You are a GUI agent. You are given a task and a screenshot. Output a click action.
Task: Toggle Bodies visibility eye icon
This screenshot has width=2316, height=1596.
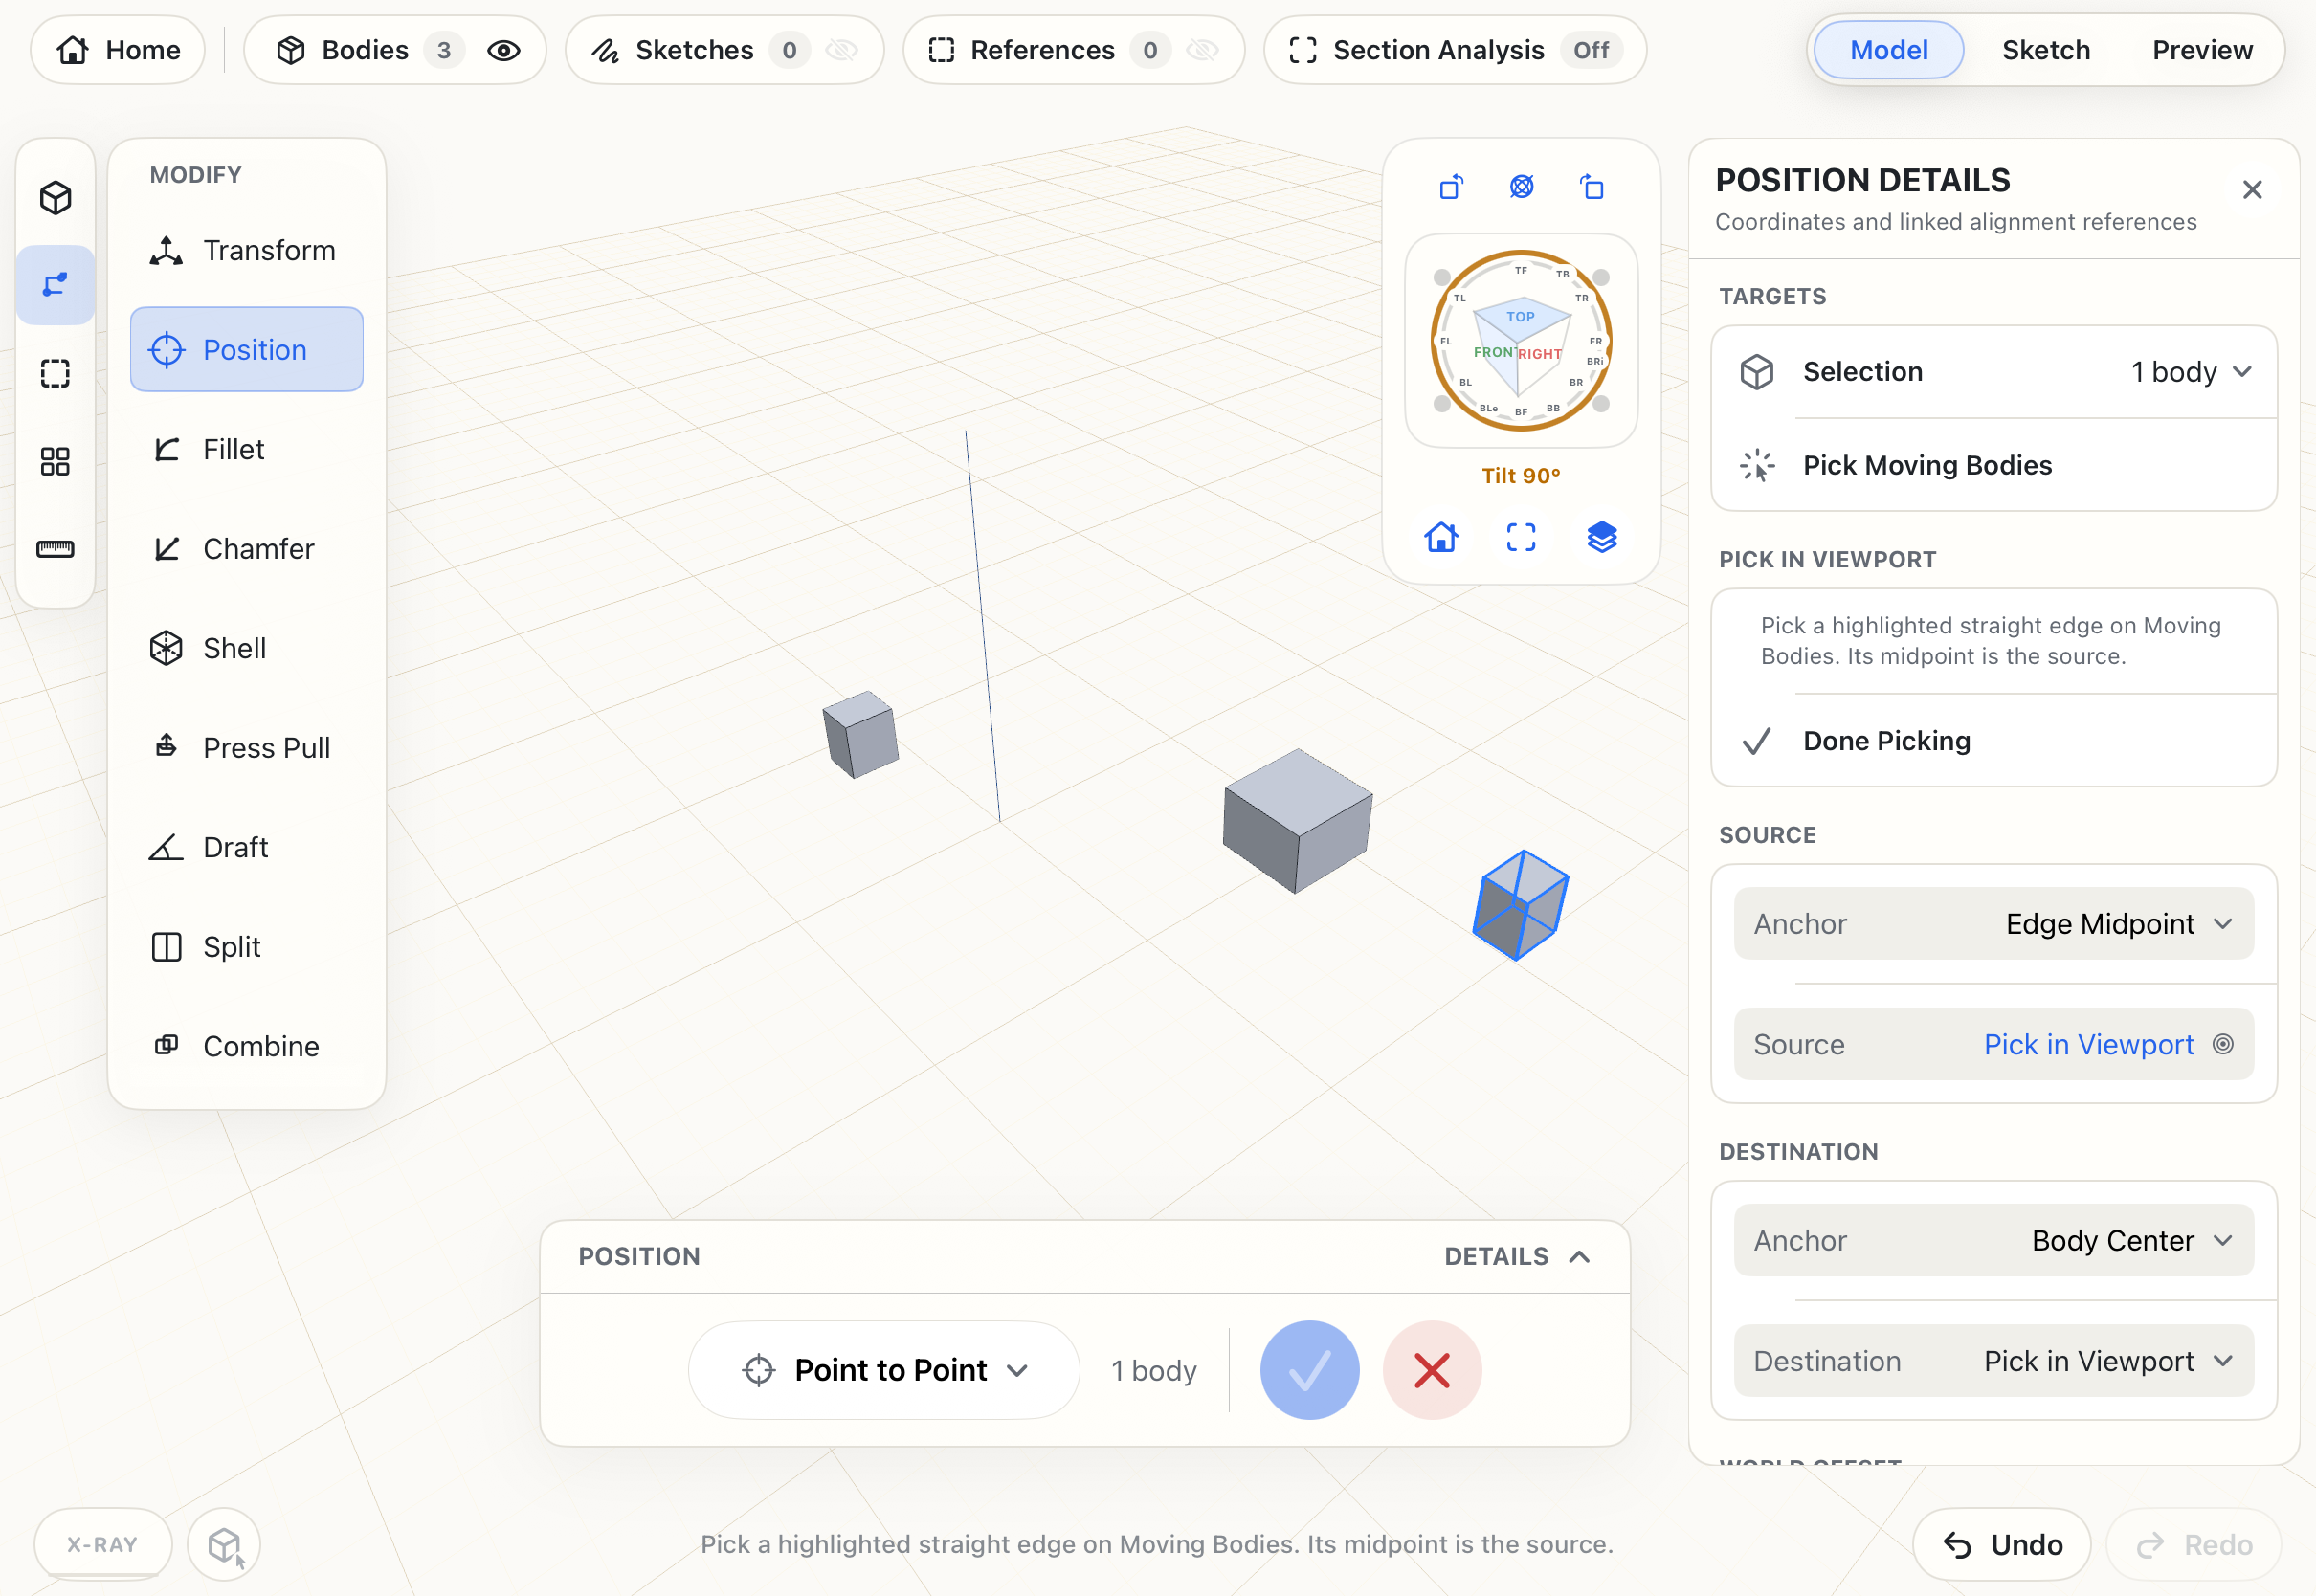[504, 50]
